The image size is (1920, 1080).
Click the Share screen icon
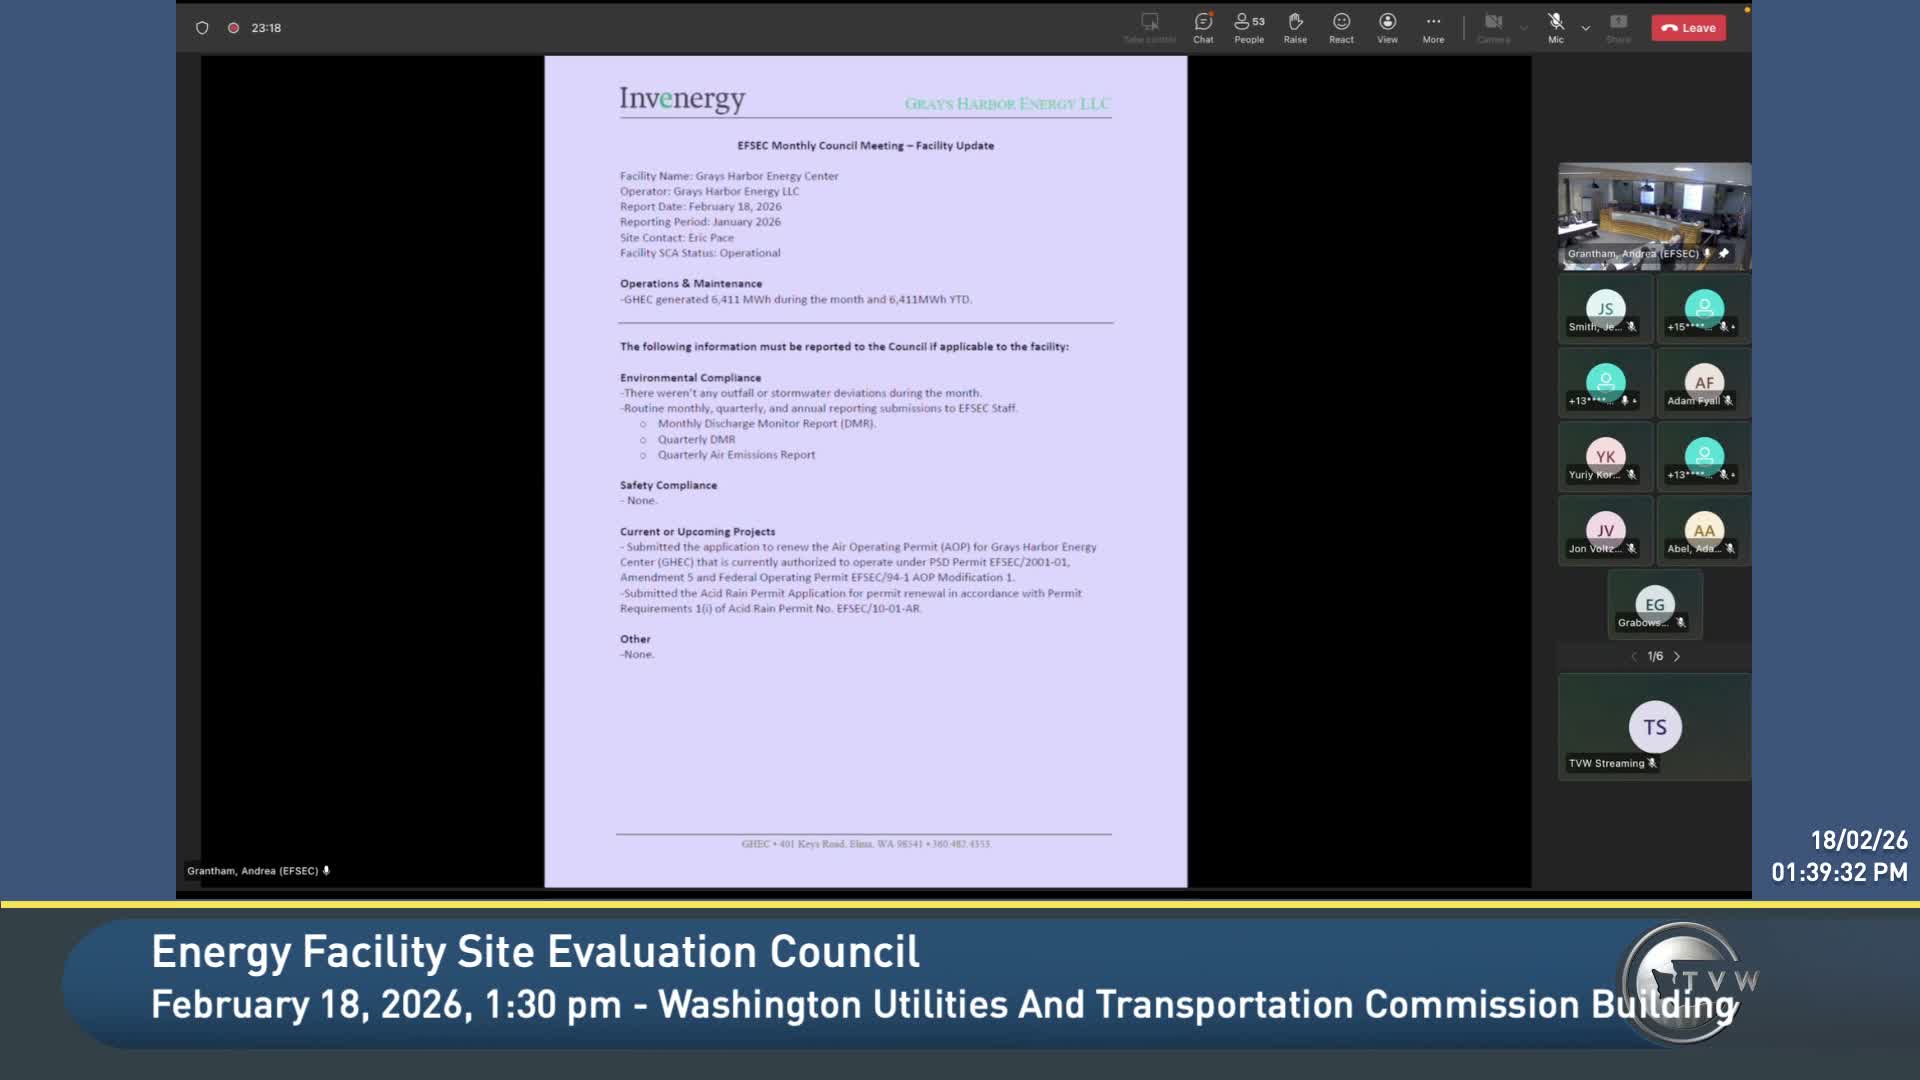1618,27
